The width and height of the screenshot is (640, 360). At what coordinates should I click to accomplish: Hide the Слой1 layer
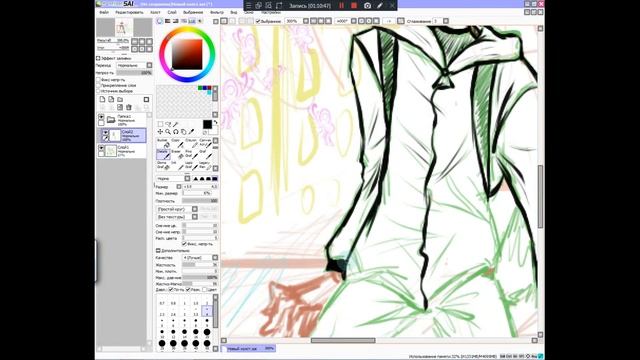click(x=101, y=148)
